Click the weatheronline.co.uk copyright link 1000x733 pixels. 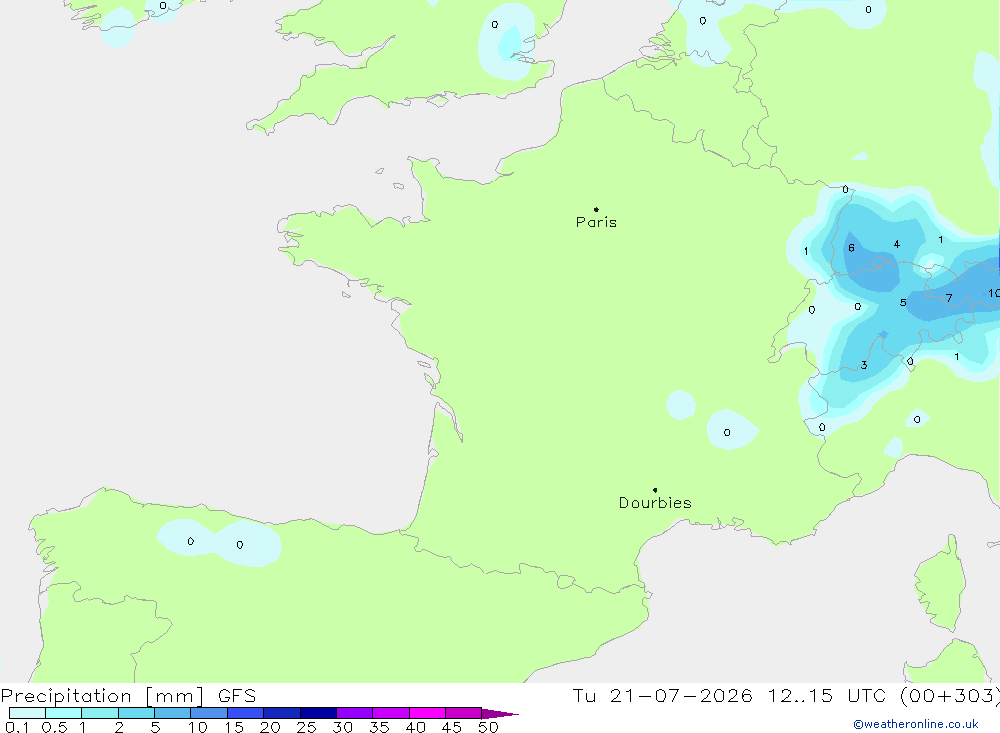pos(915,724)
